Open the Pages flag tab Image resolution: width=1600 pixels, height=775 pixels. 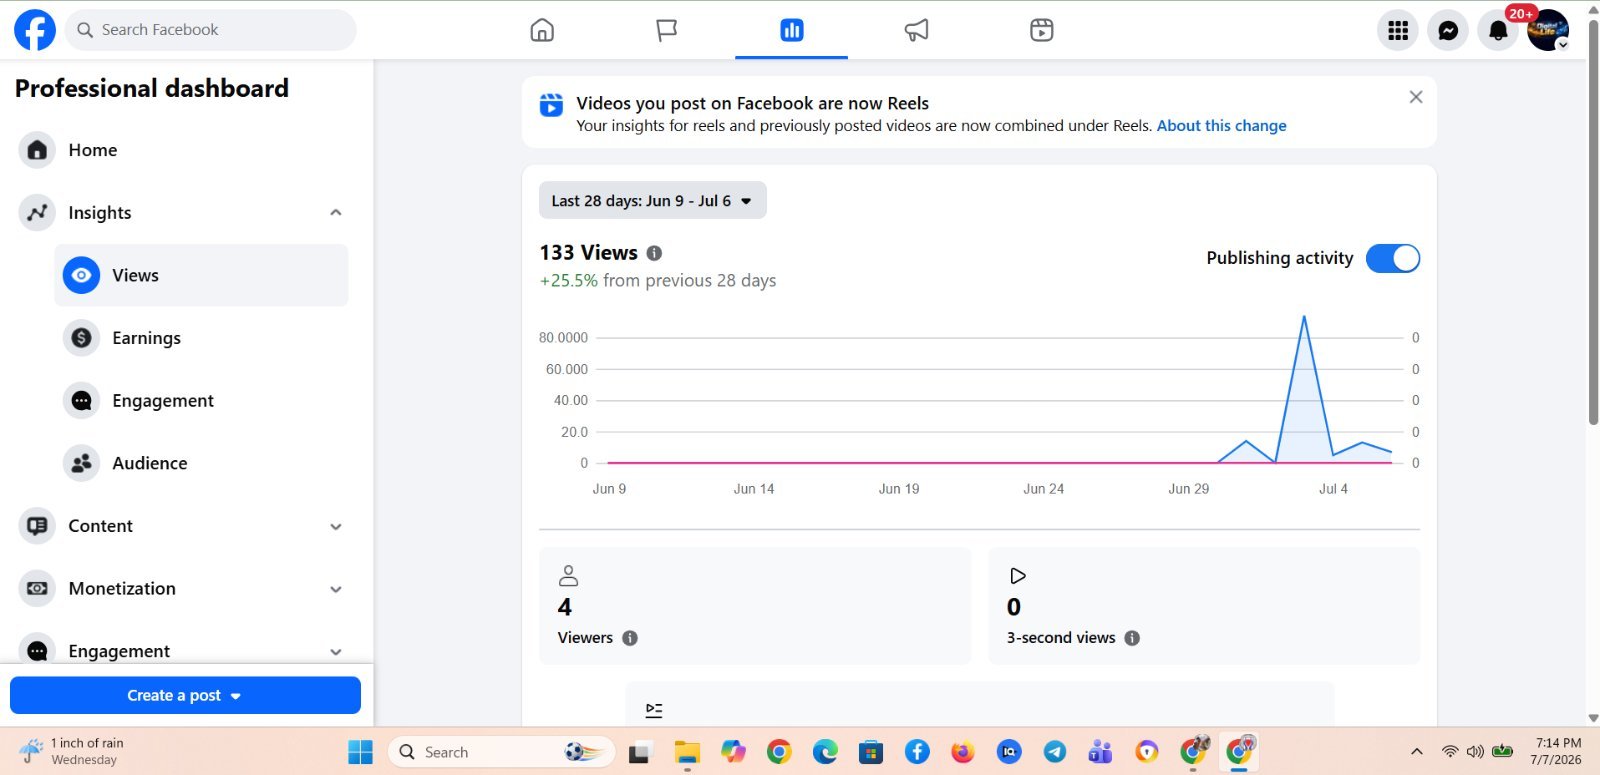[667, 30]
